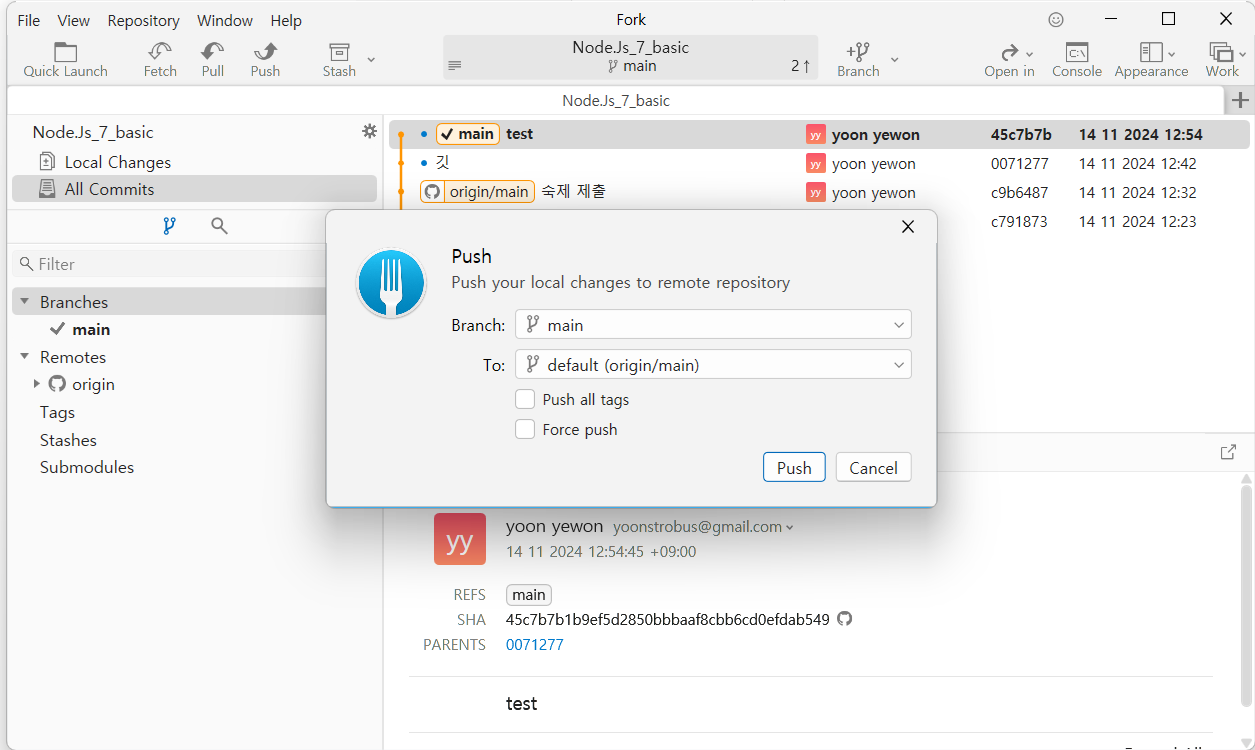Close the Push dialog with X

908,227
